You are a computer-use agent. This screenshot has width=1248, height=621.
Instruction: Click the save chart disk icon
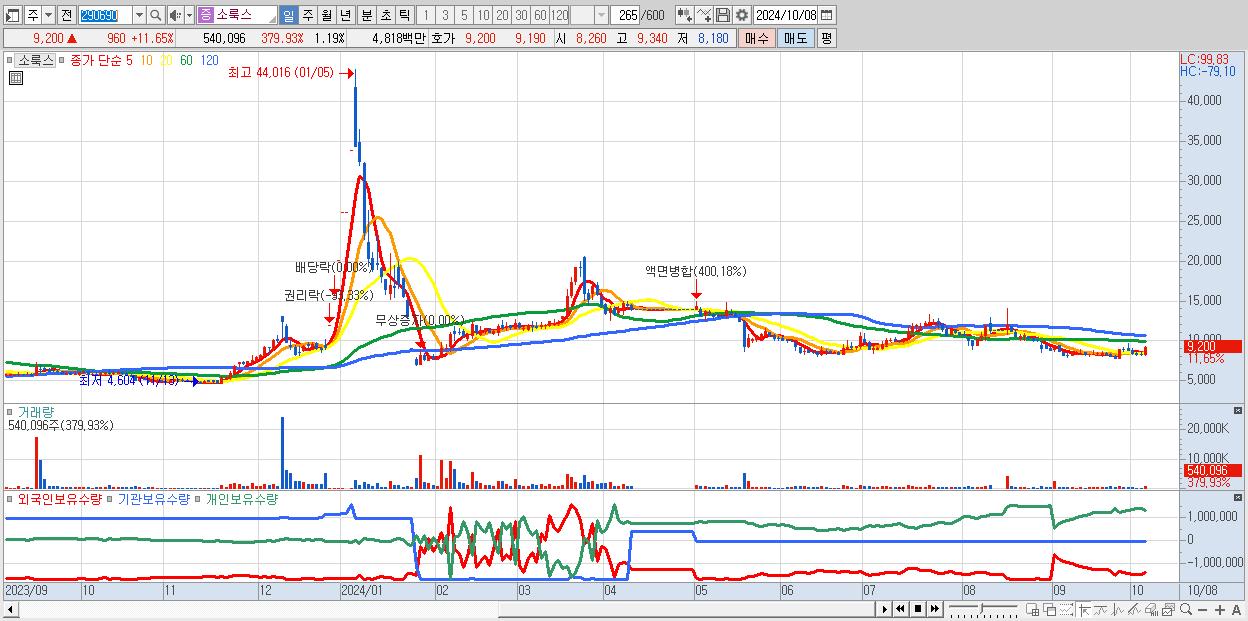(x=723, y=15)
